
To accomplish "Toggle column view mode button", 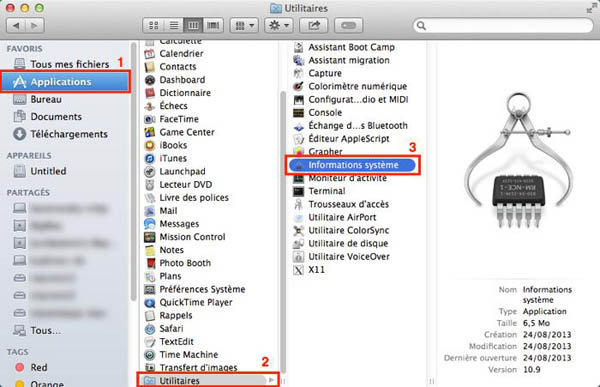I will tap(193, 26).
